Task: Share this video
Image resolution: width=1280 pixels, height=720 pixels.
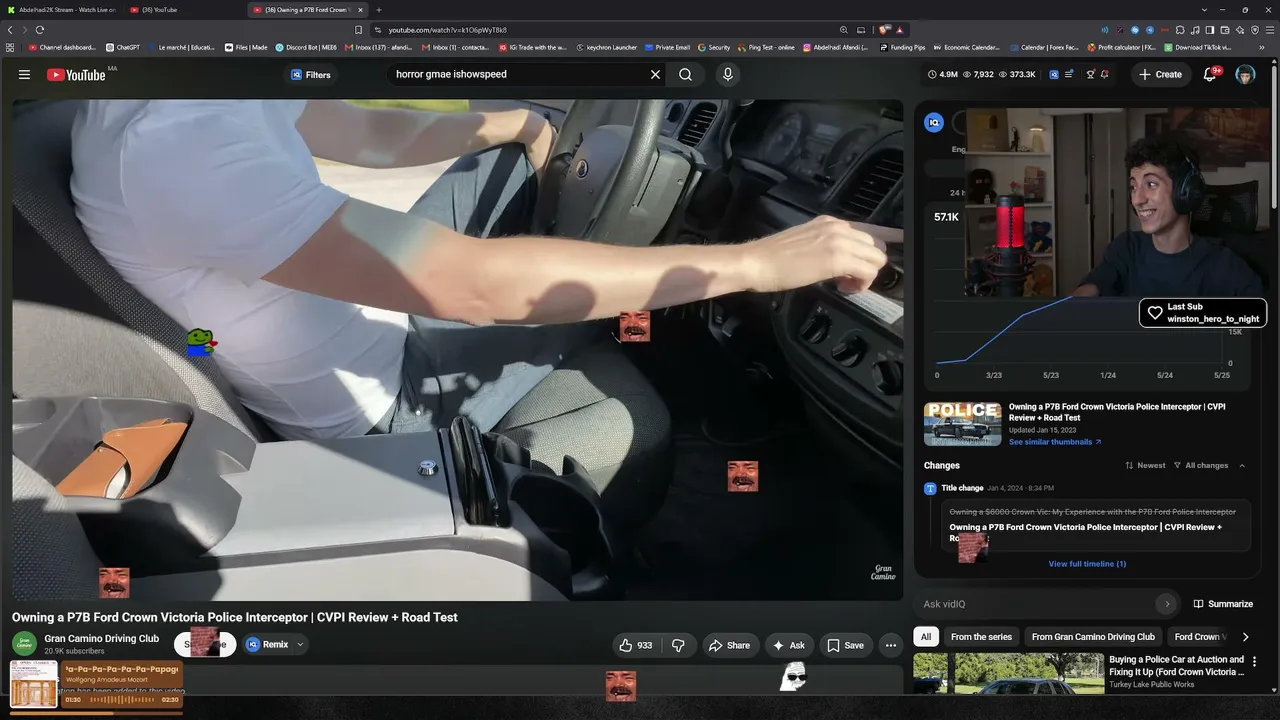Action: pos(729,645)
